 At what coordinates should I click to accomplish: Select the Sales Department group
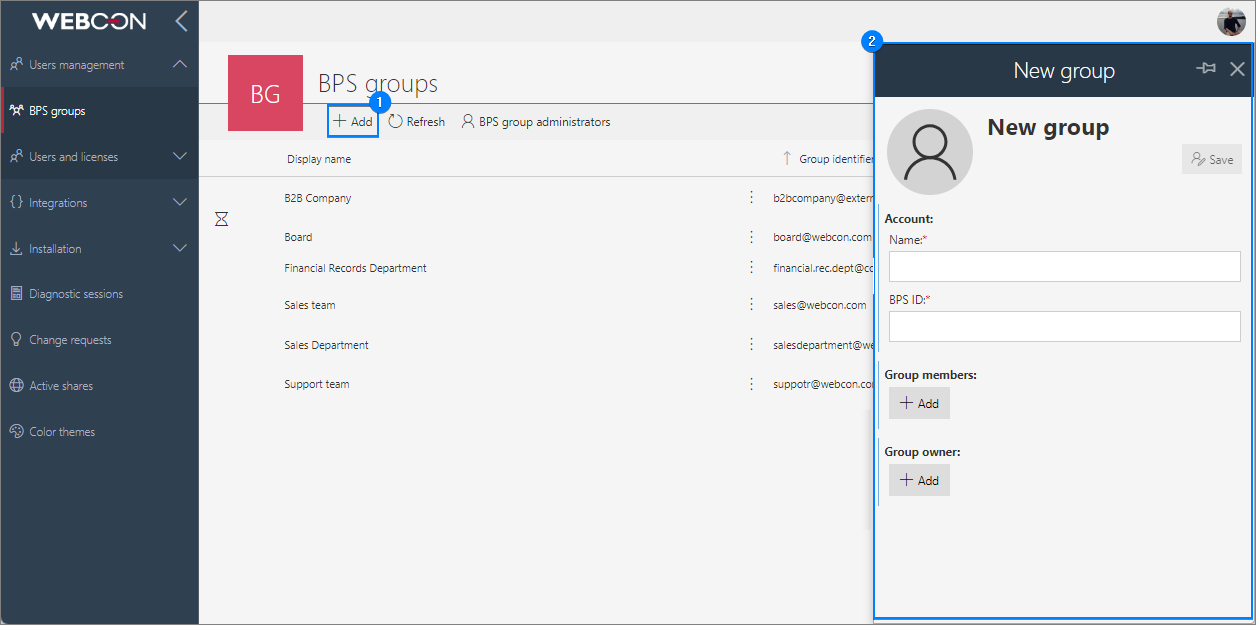[326, 345]
